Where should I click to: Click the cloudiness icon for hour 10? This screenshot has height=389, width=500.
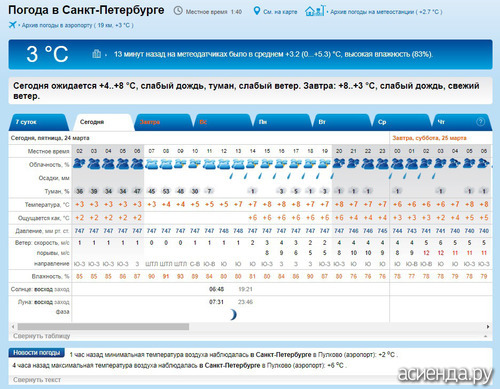[x=195, y=164]
